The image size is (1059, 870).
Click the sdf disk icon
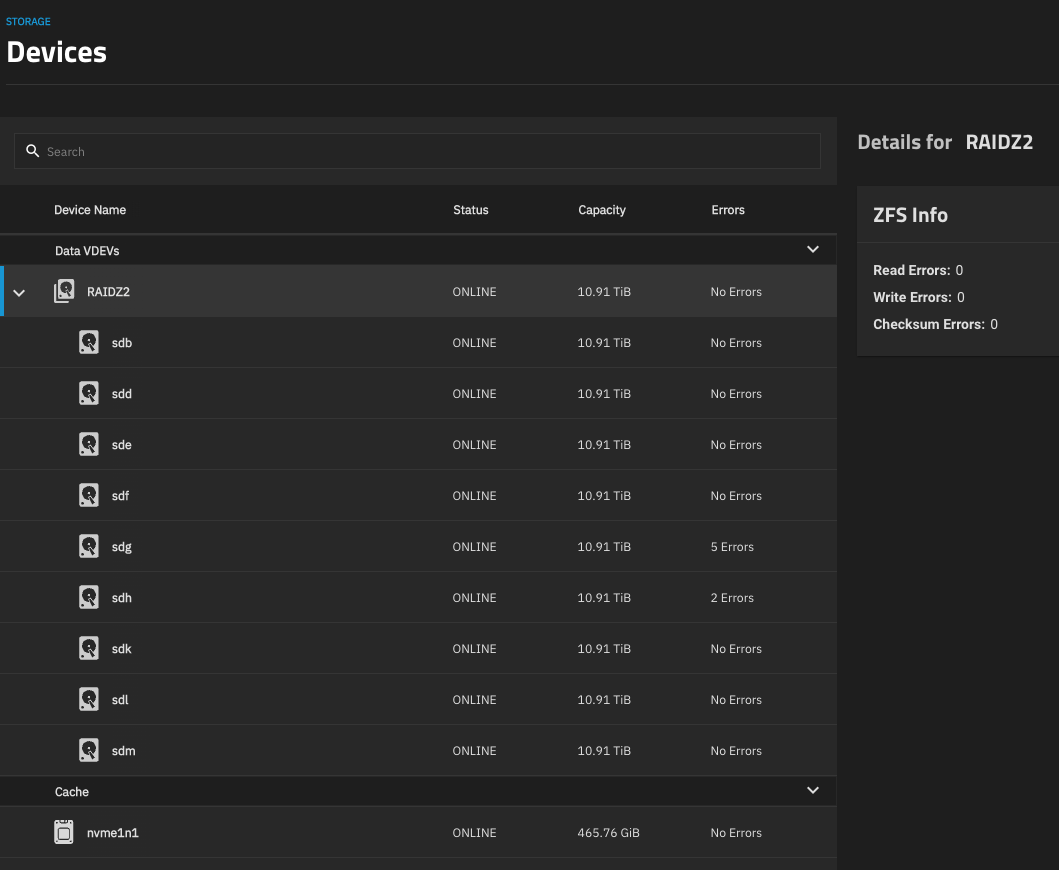[x=88, y=495]
